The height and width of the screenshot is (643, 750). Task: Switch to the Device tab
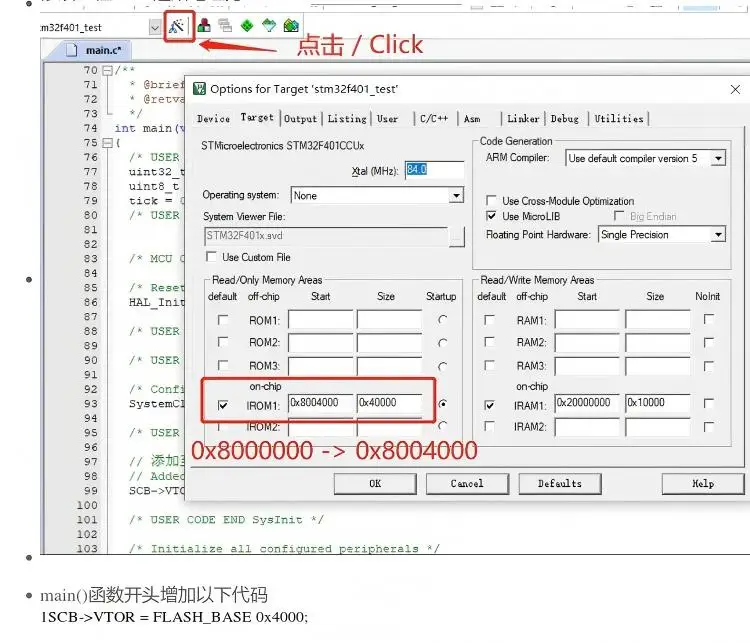click(213, 119)
